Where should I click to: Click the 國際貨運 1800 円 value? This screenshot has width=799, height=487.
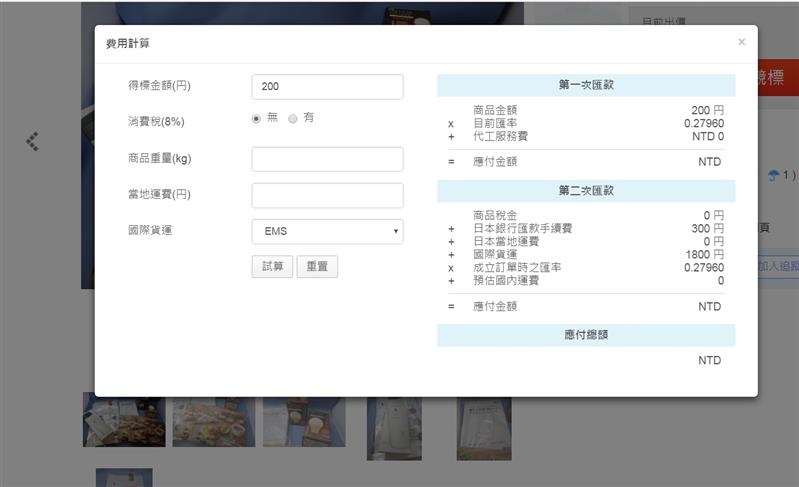(x=704, y=255)
